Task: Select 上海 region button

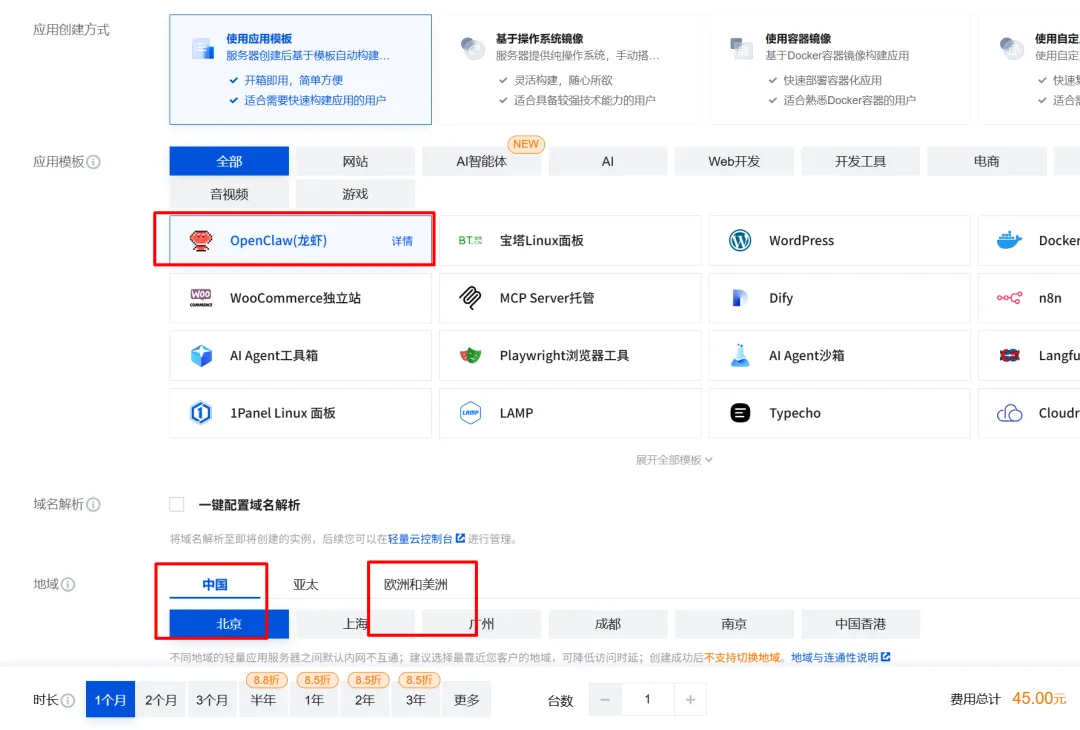Action: (355, 624)
